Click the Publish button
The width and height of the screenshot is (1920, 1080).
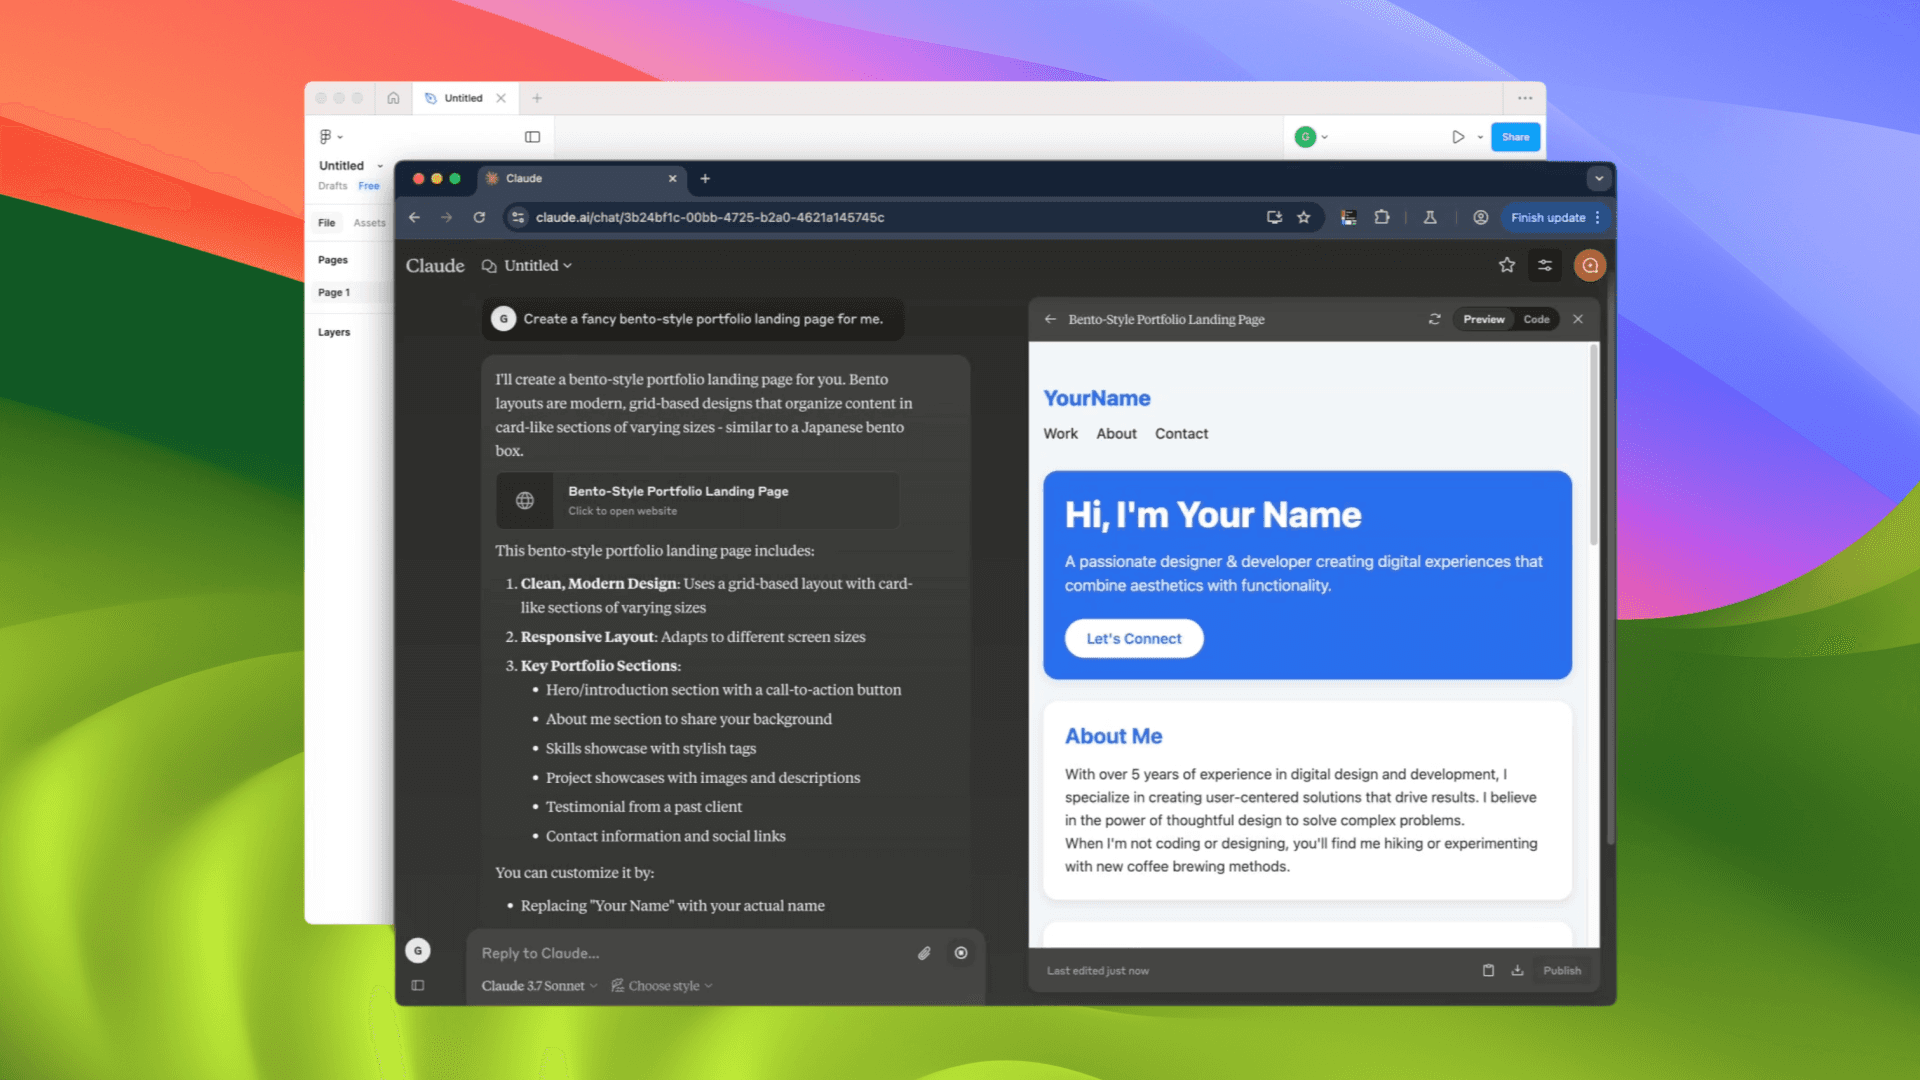coord(1561,970)
